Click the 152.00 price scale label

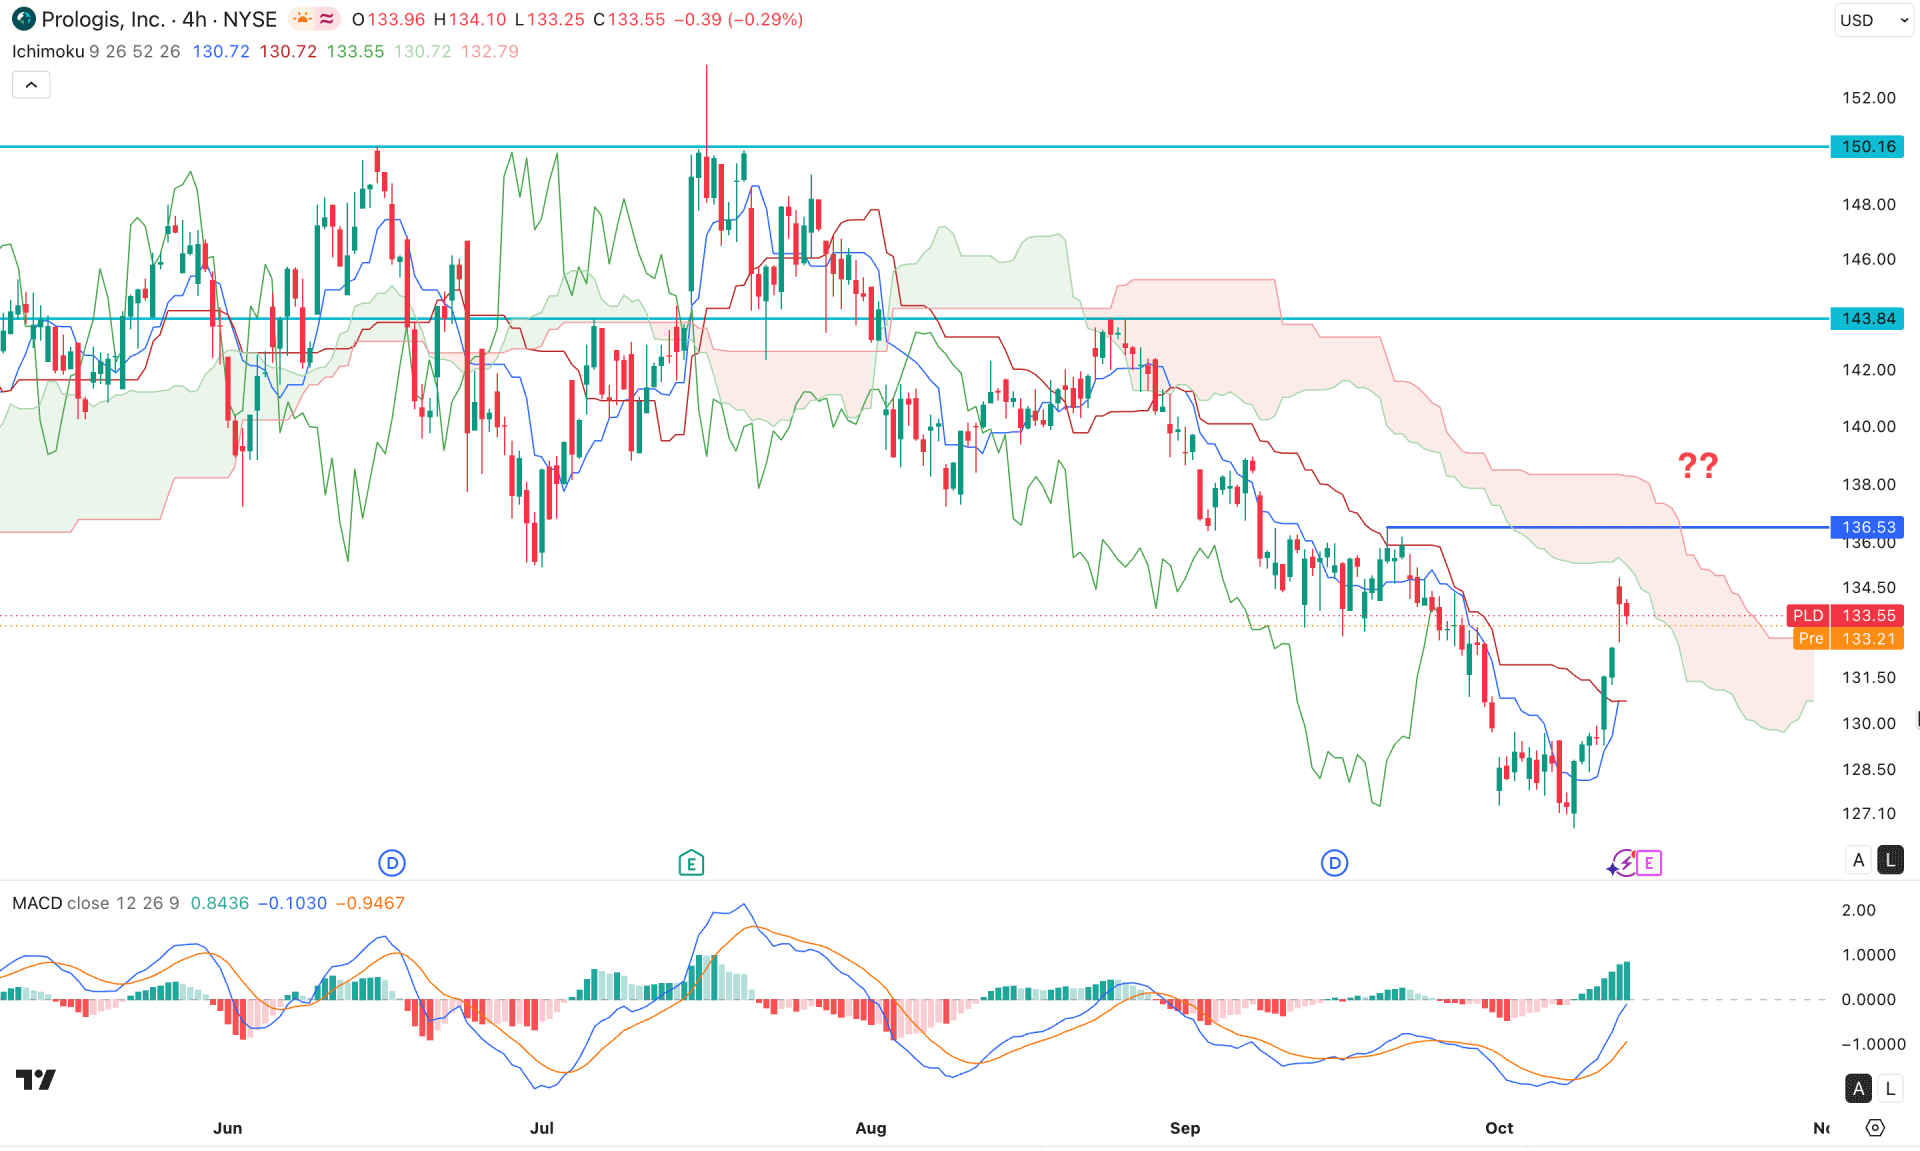pos(1869,98)
